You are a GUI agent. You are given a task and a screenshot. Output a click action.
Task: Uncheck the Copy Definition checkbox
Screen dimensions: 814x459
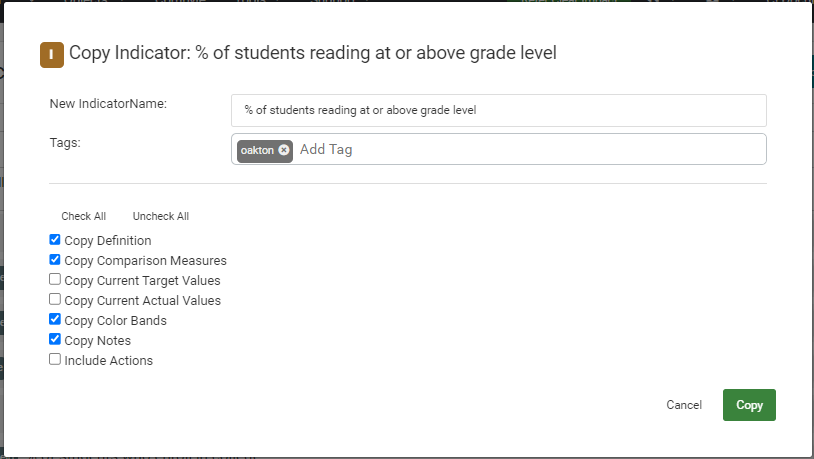pyautogui.click(x=55, y=239)
